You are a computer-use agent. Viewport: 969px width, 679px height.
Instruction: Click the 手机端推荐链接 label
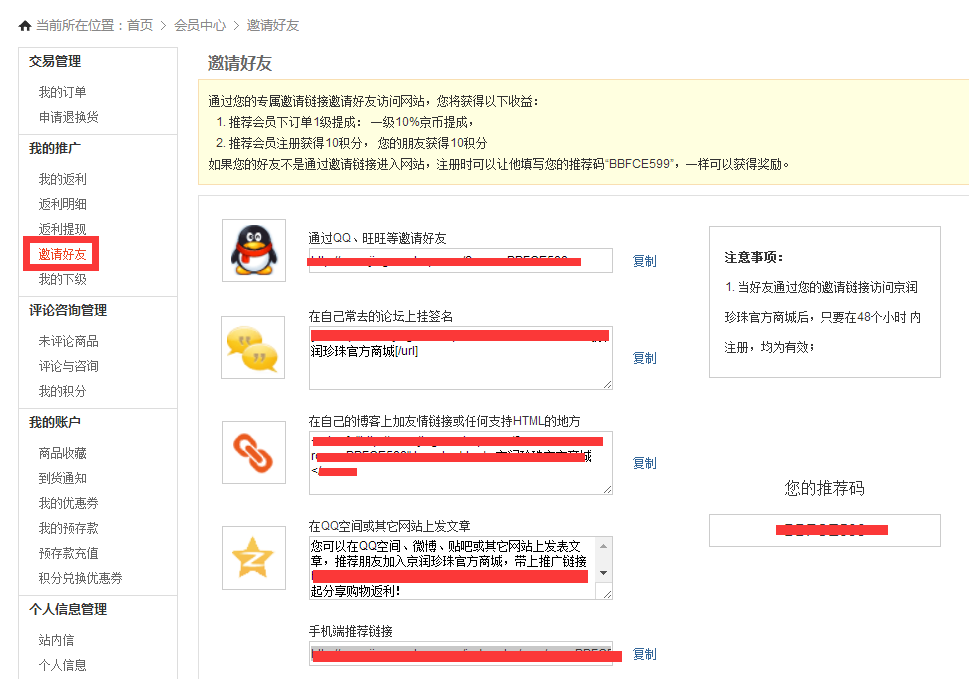click(350, 631)
